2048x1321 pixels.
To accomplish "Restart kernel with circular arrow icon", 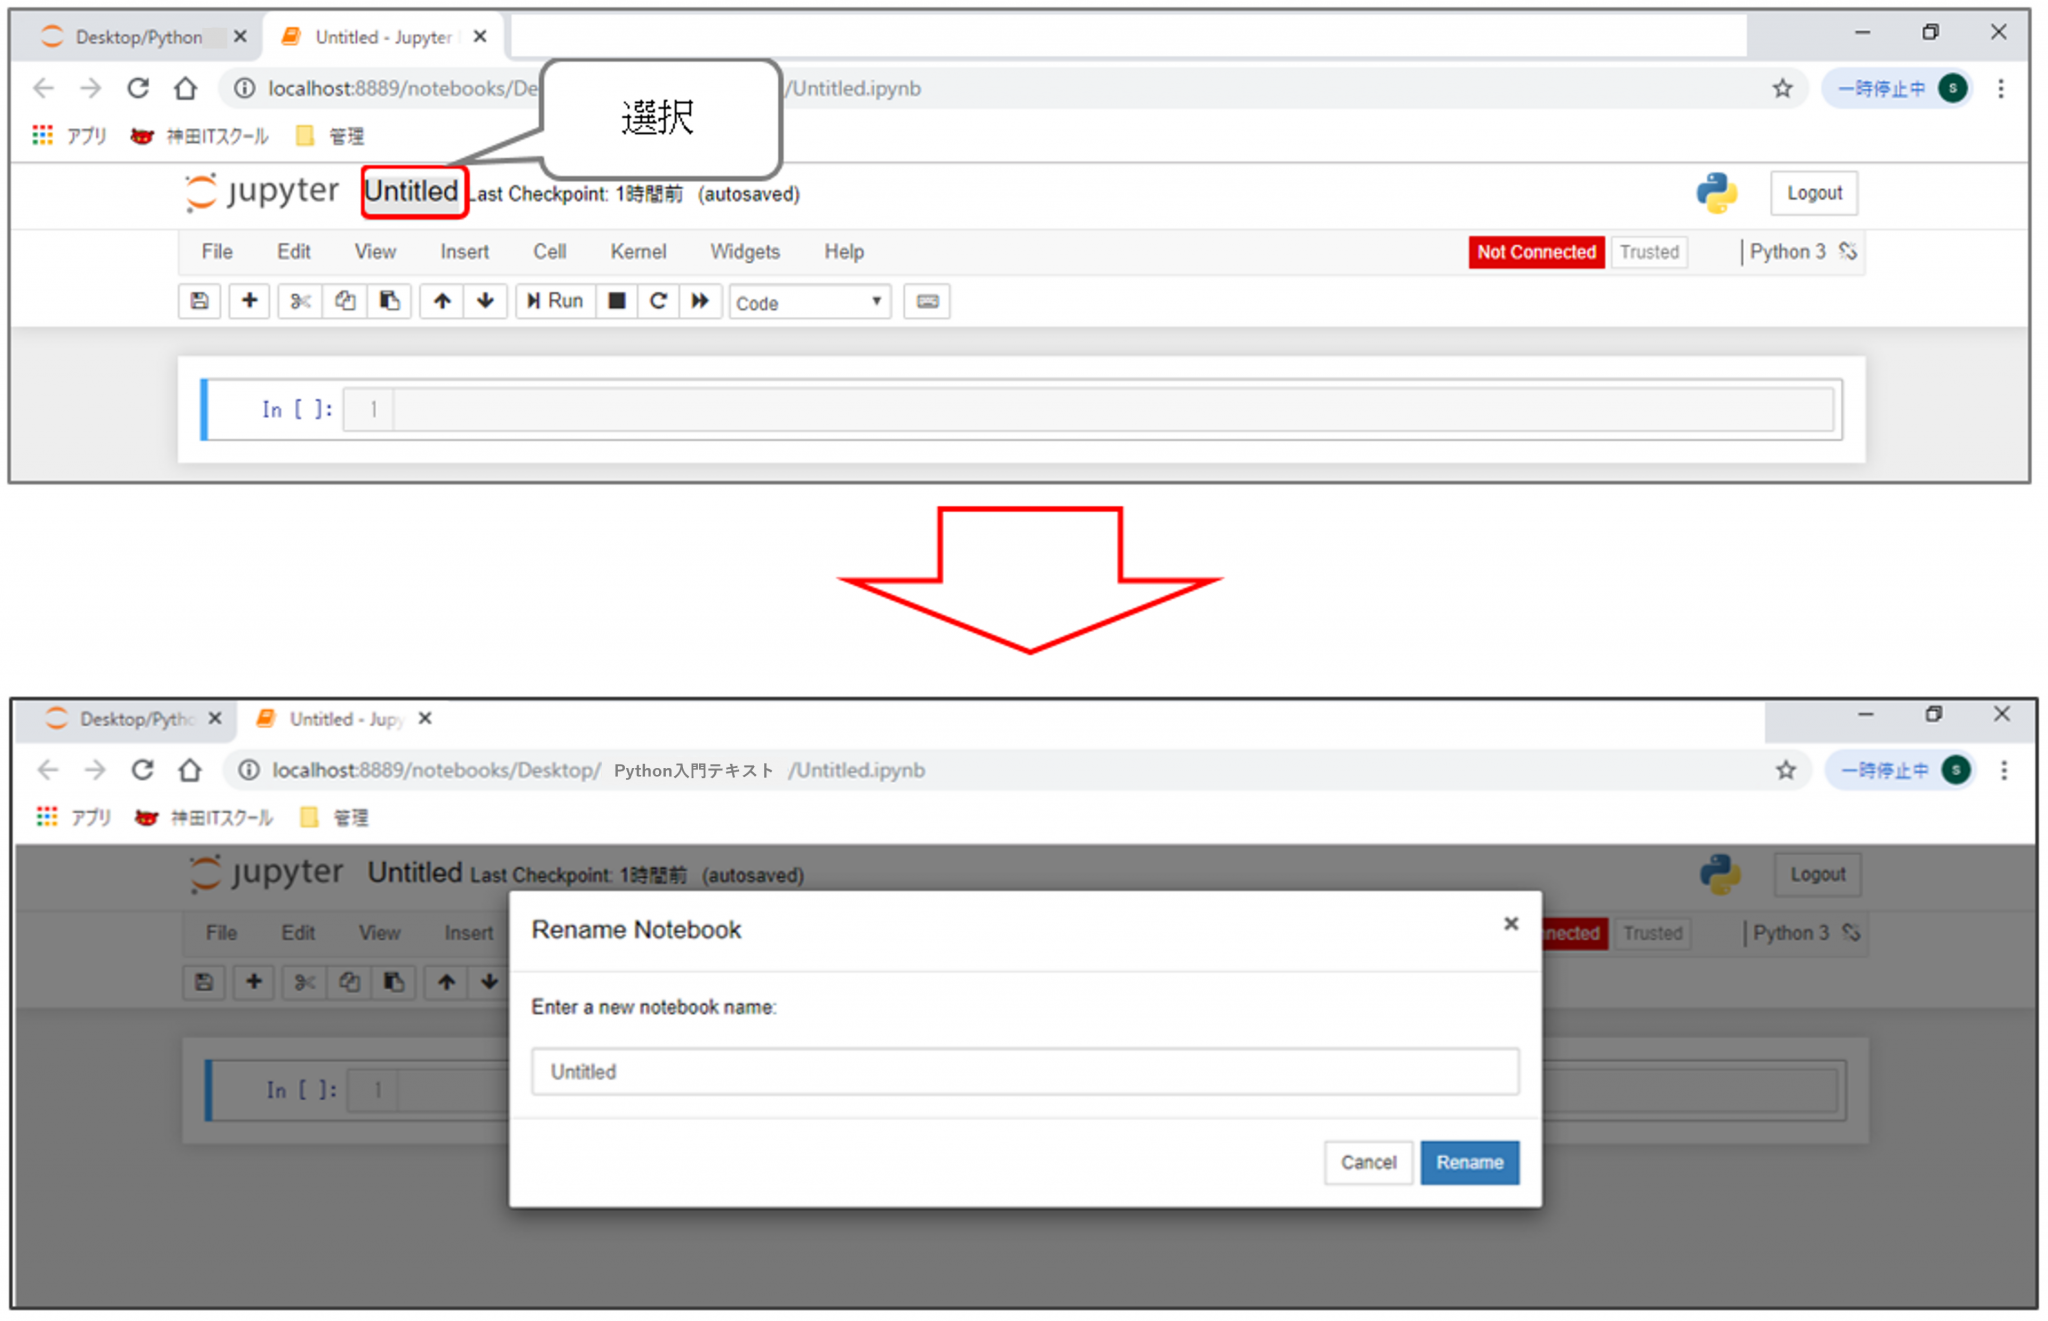I will (x=658, y=301).
